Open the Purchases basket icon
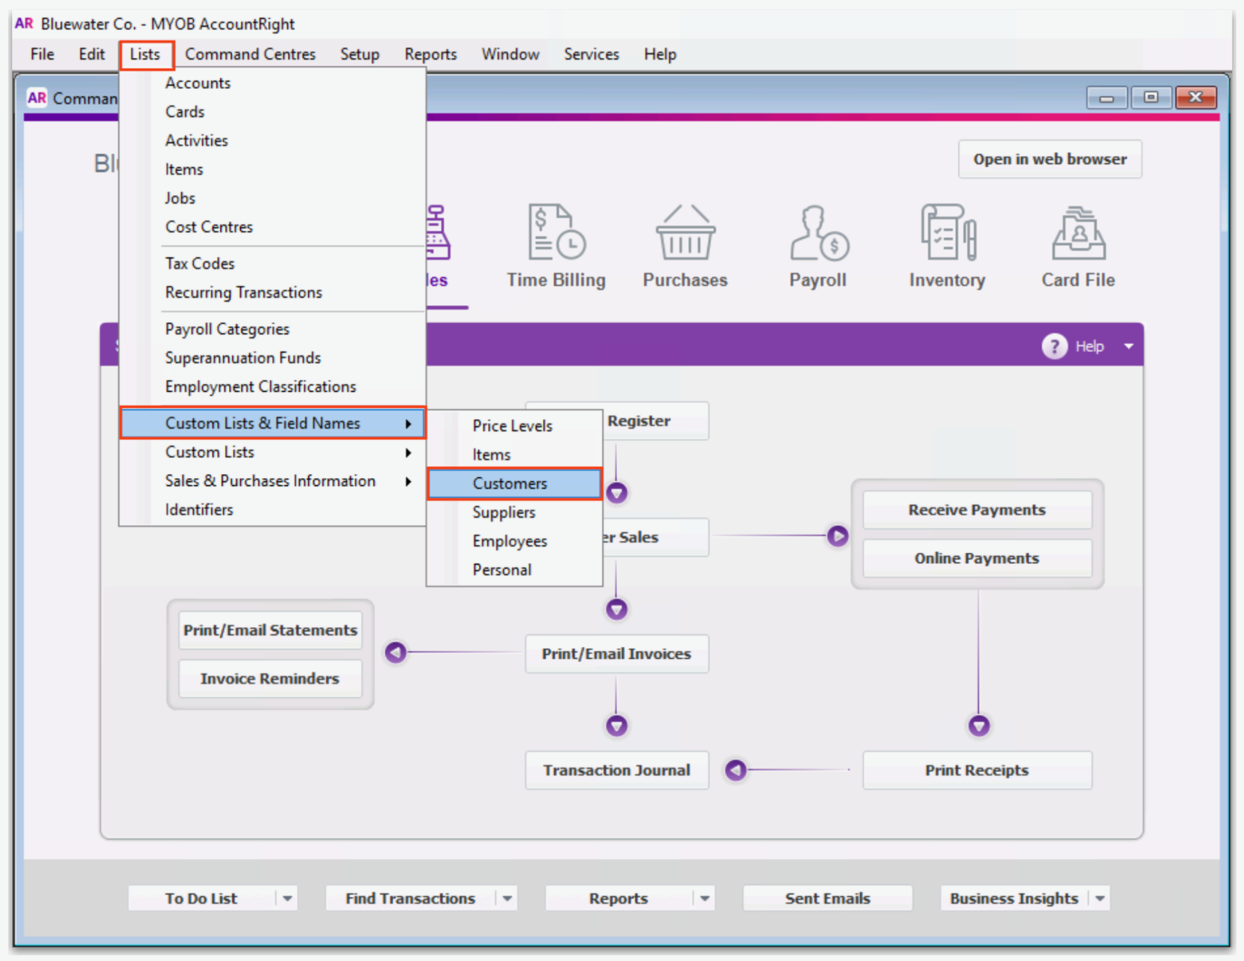Image resolution: width=1244 pixels, height=961 pixels. pos(685,232)
